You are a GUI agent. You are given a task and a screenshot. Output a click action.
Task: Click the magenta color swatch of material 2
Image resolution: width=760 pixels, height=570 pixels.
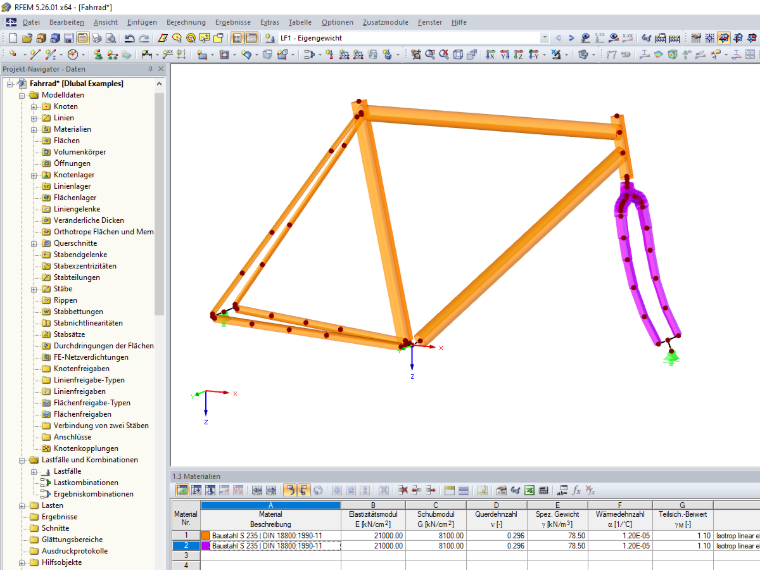point(206,546)
